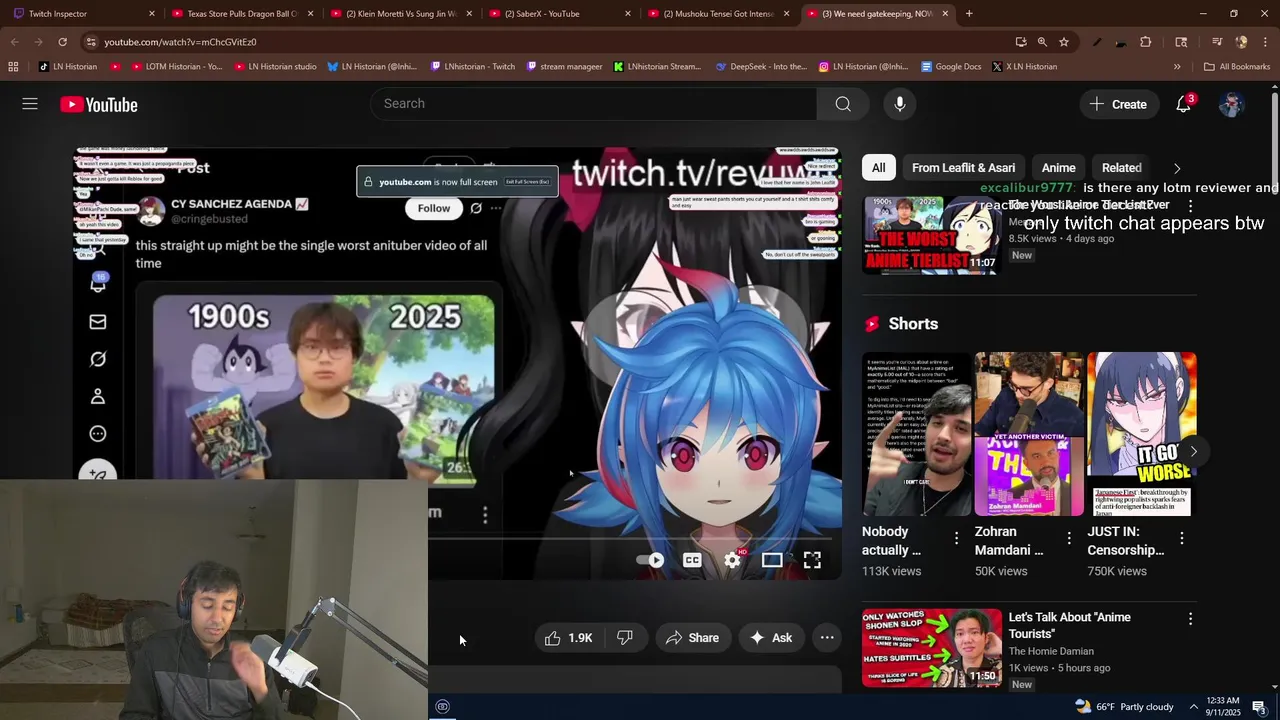The height and width of the screenshot is (720, 1280).
Task: Open the YouTube account avatar menu
Action: coord(1232,104)
